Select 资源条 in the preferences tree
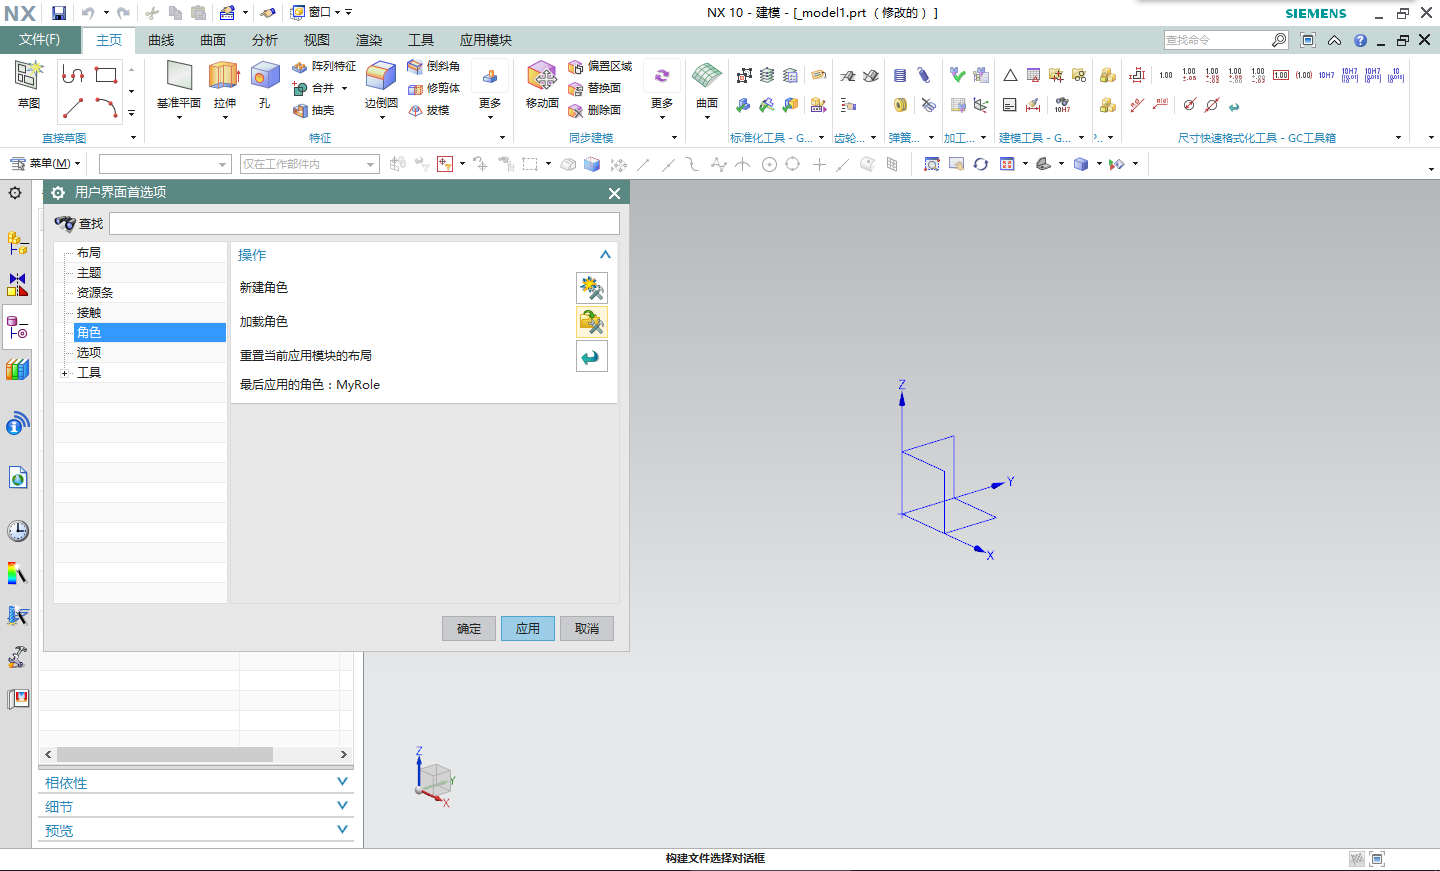Viewport: 1440px width, 871px height. click(95, 293)
